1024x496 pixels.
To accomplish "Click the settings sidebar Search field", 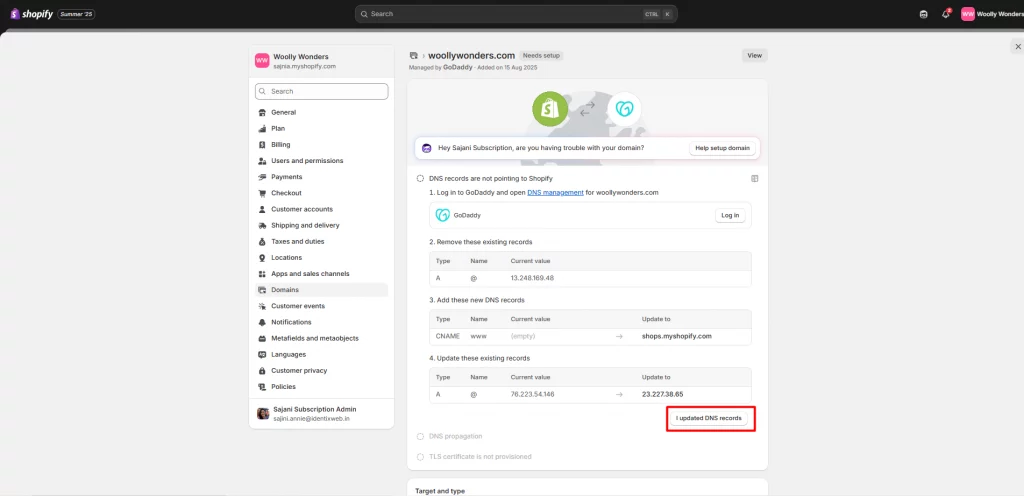I will pos(321,91).
